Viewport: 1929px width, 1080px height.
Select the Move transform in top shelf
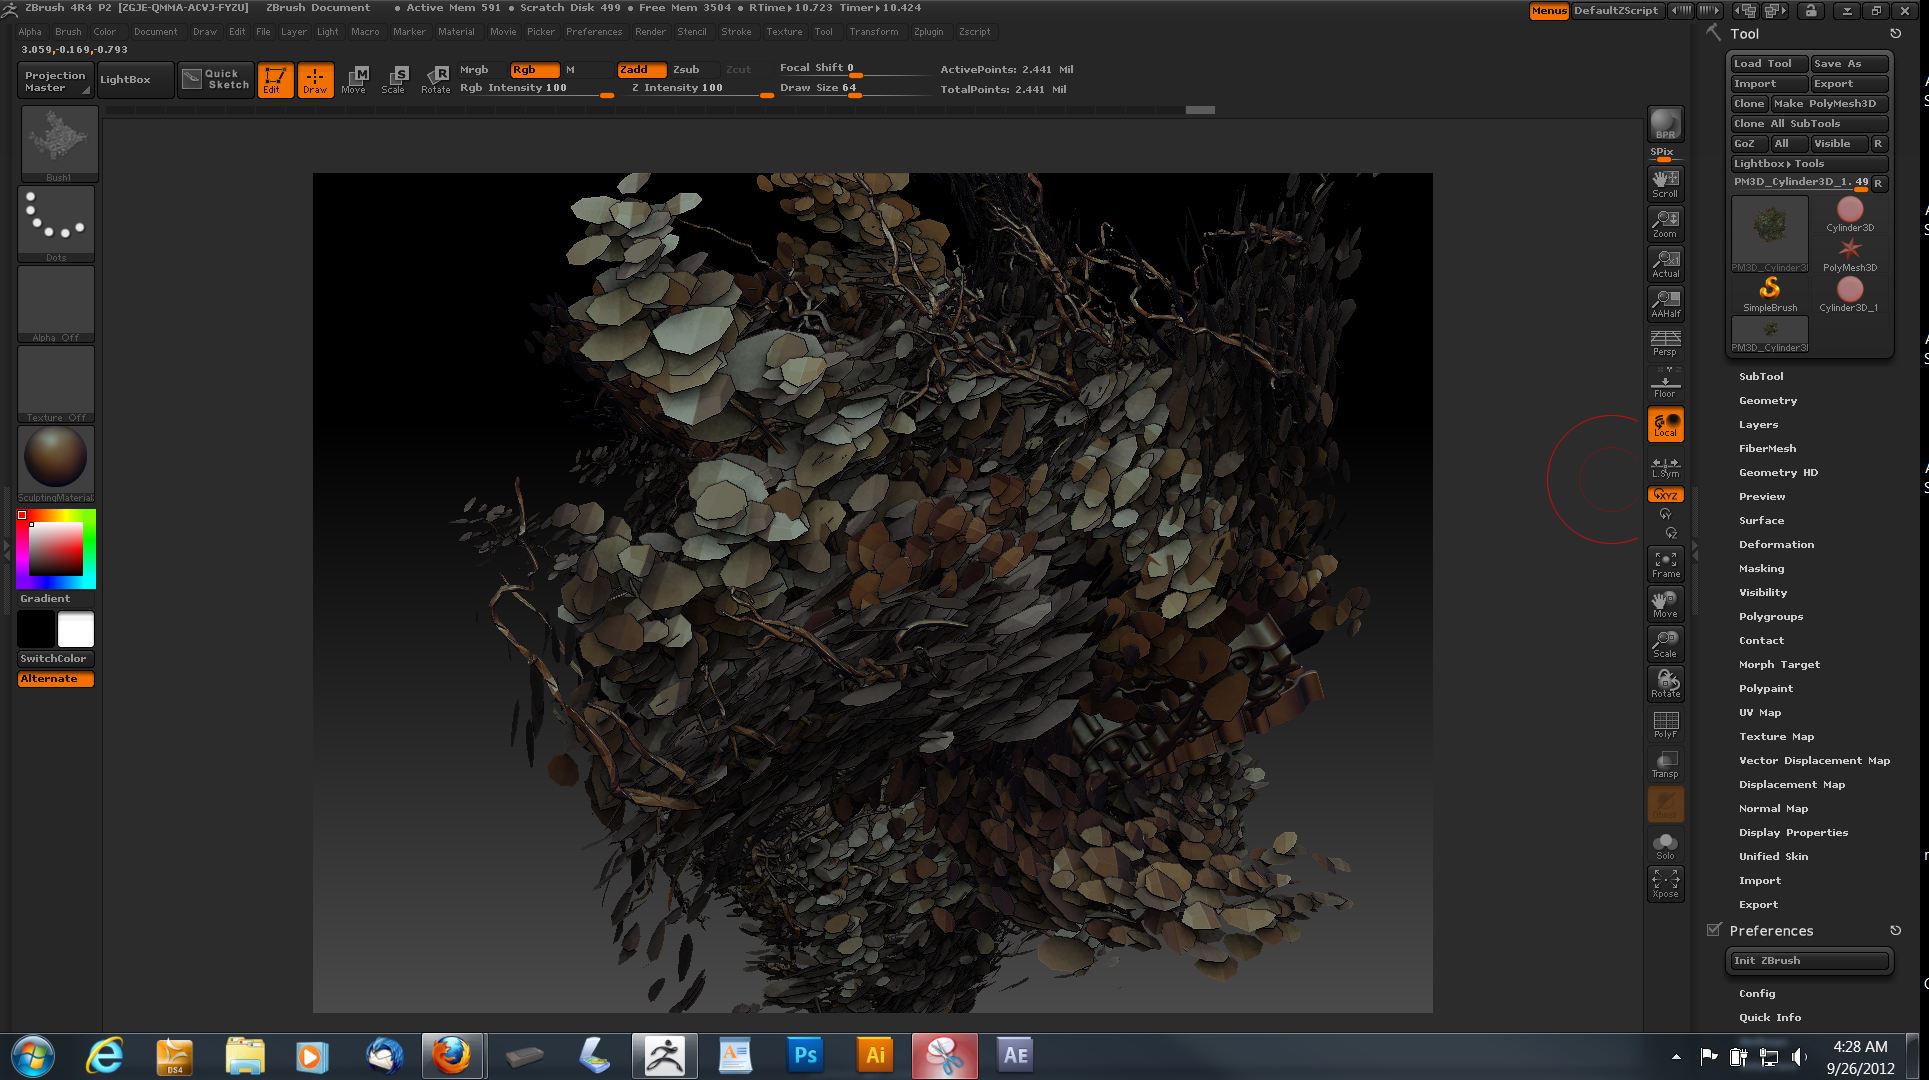(354, 80)
